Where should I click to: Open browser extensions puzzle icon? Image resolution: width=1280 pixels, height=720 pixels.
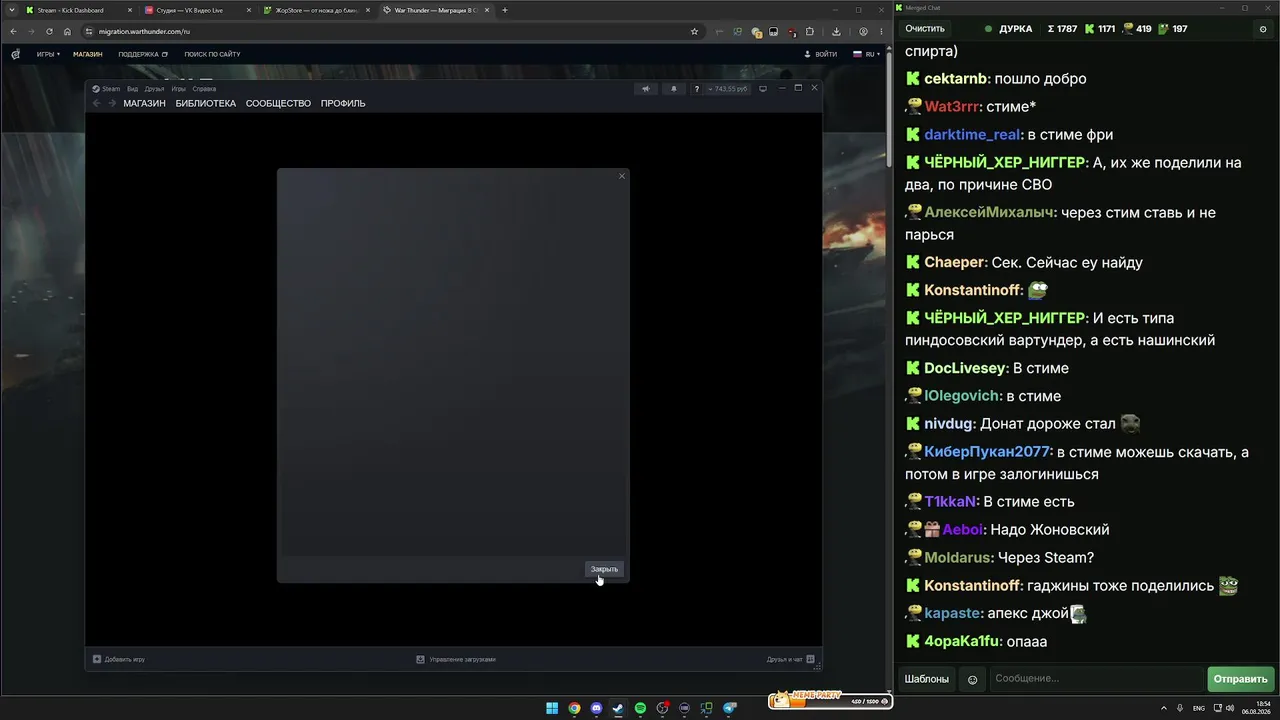tap(810, 31)
